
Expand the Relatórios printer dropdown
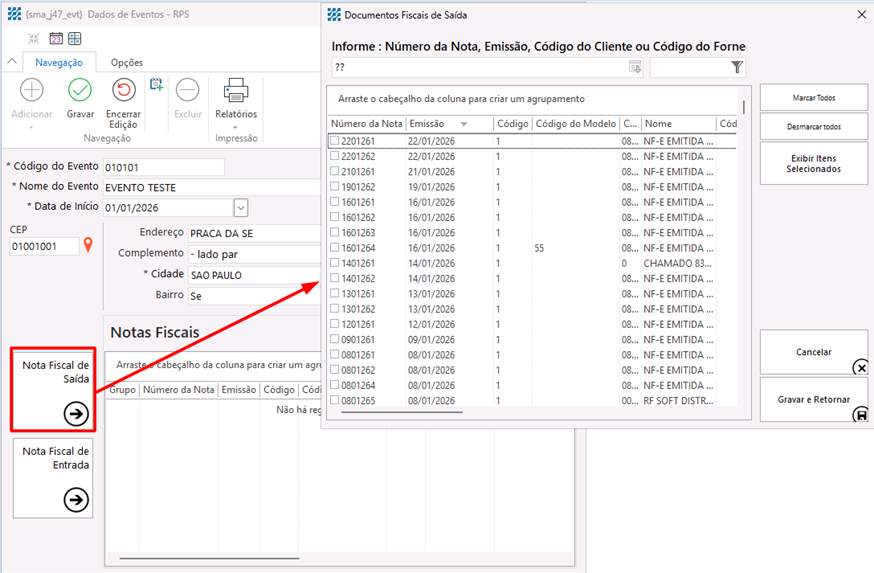coord(236,126)
